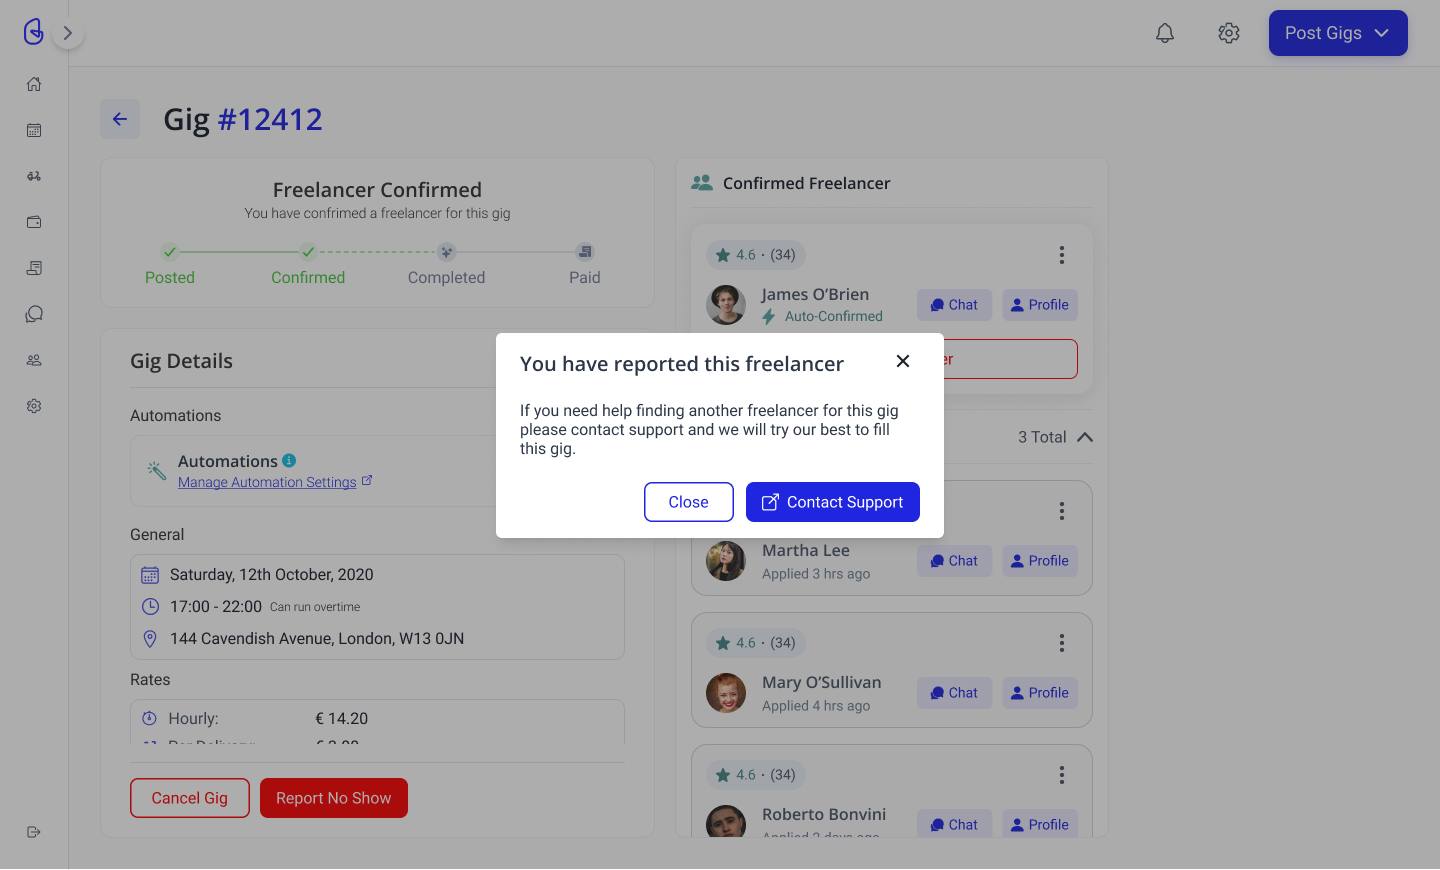
Task: Open settings gear in top bar
Action: 1229,33
